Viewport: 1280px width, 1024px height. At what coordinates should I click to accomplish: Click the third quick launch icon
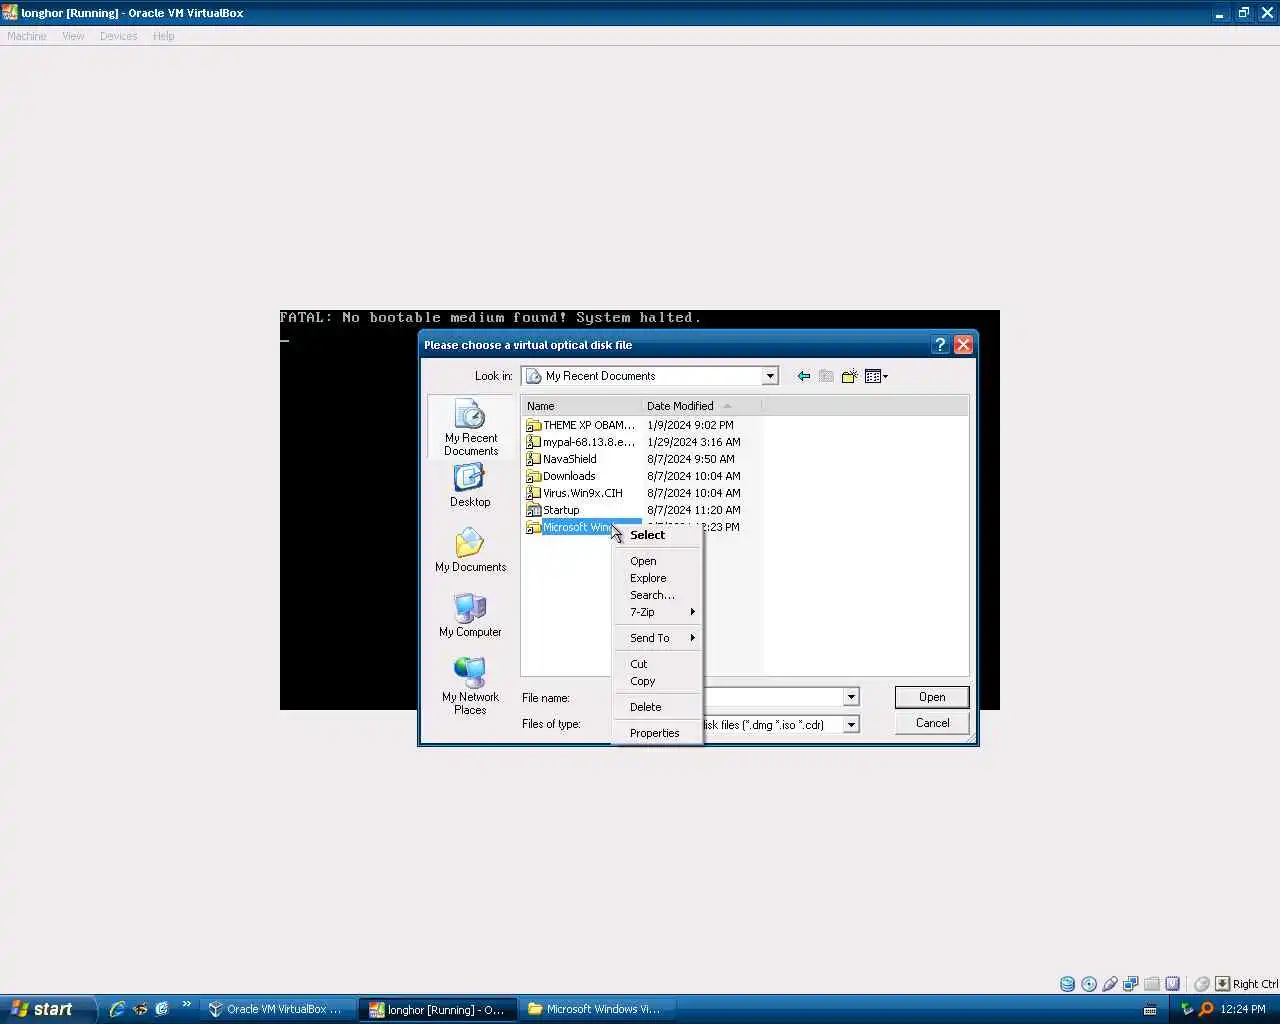tap(162, 1009)
